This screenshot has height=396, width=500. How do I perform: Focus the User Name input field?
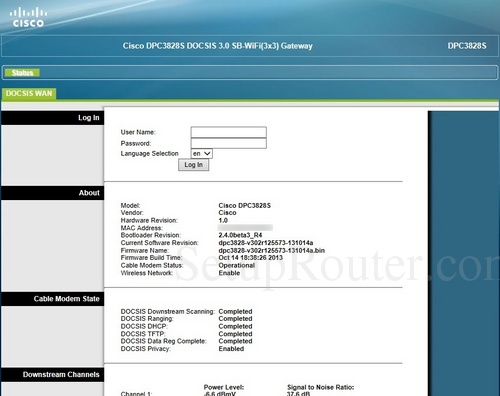228,132
